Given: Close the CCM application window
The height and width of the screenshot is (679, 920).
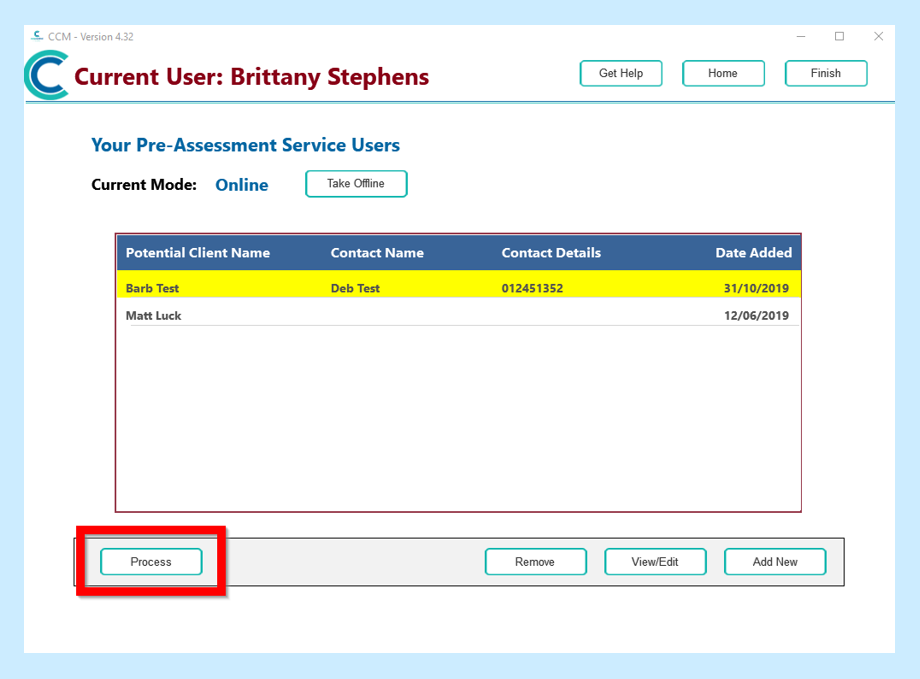Looking at the screenshot, I should 878,36.
